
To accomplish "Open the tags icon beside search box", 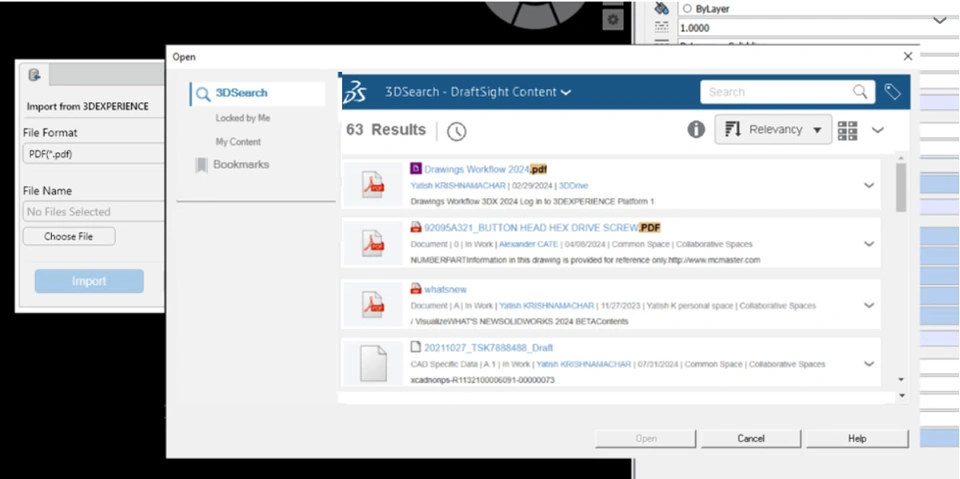I will [893, 92].
